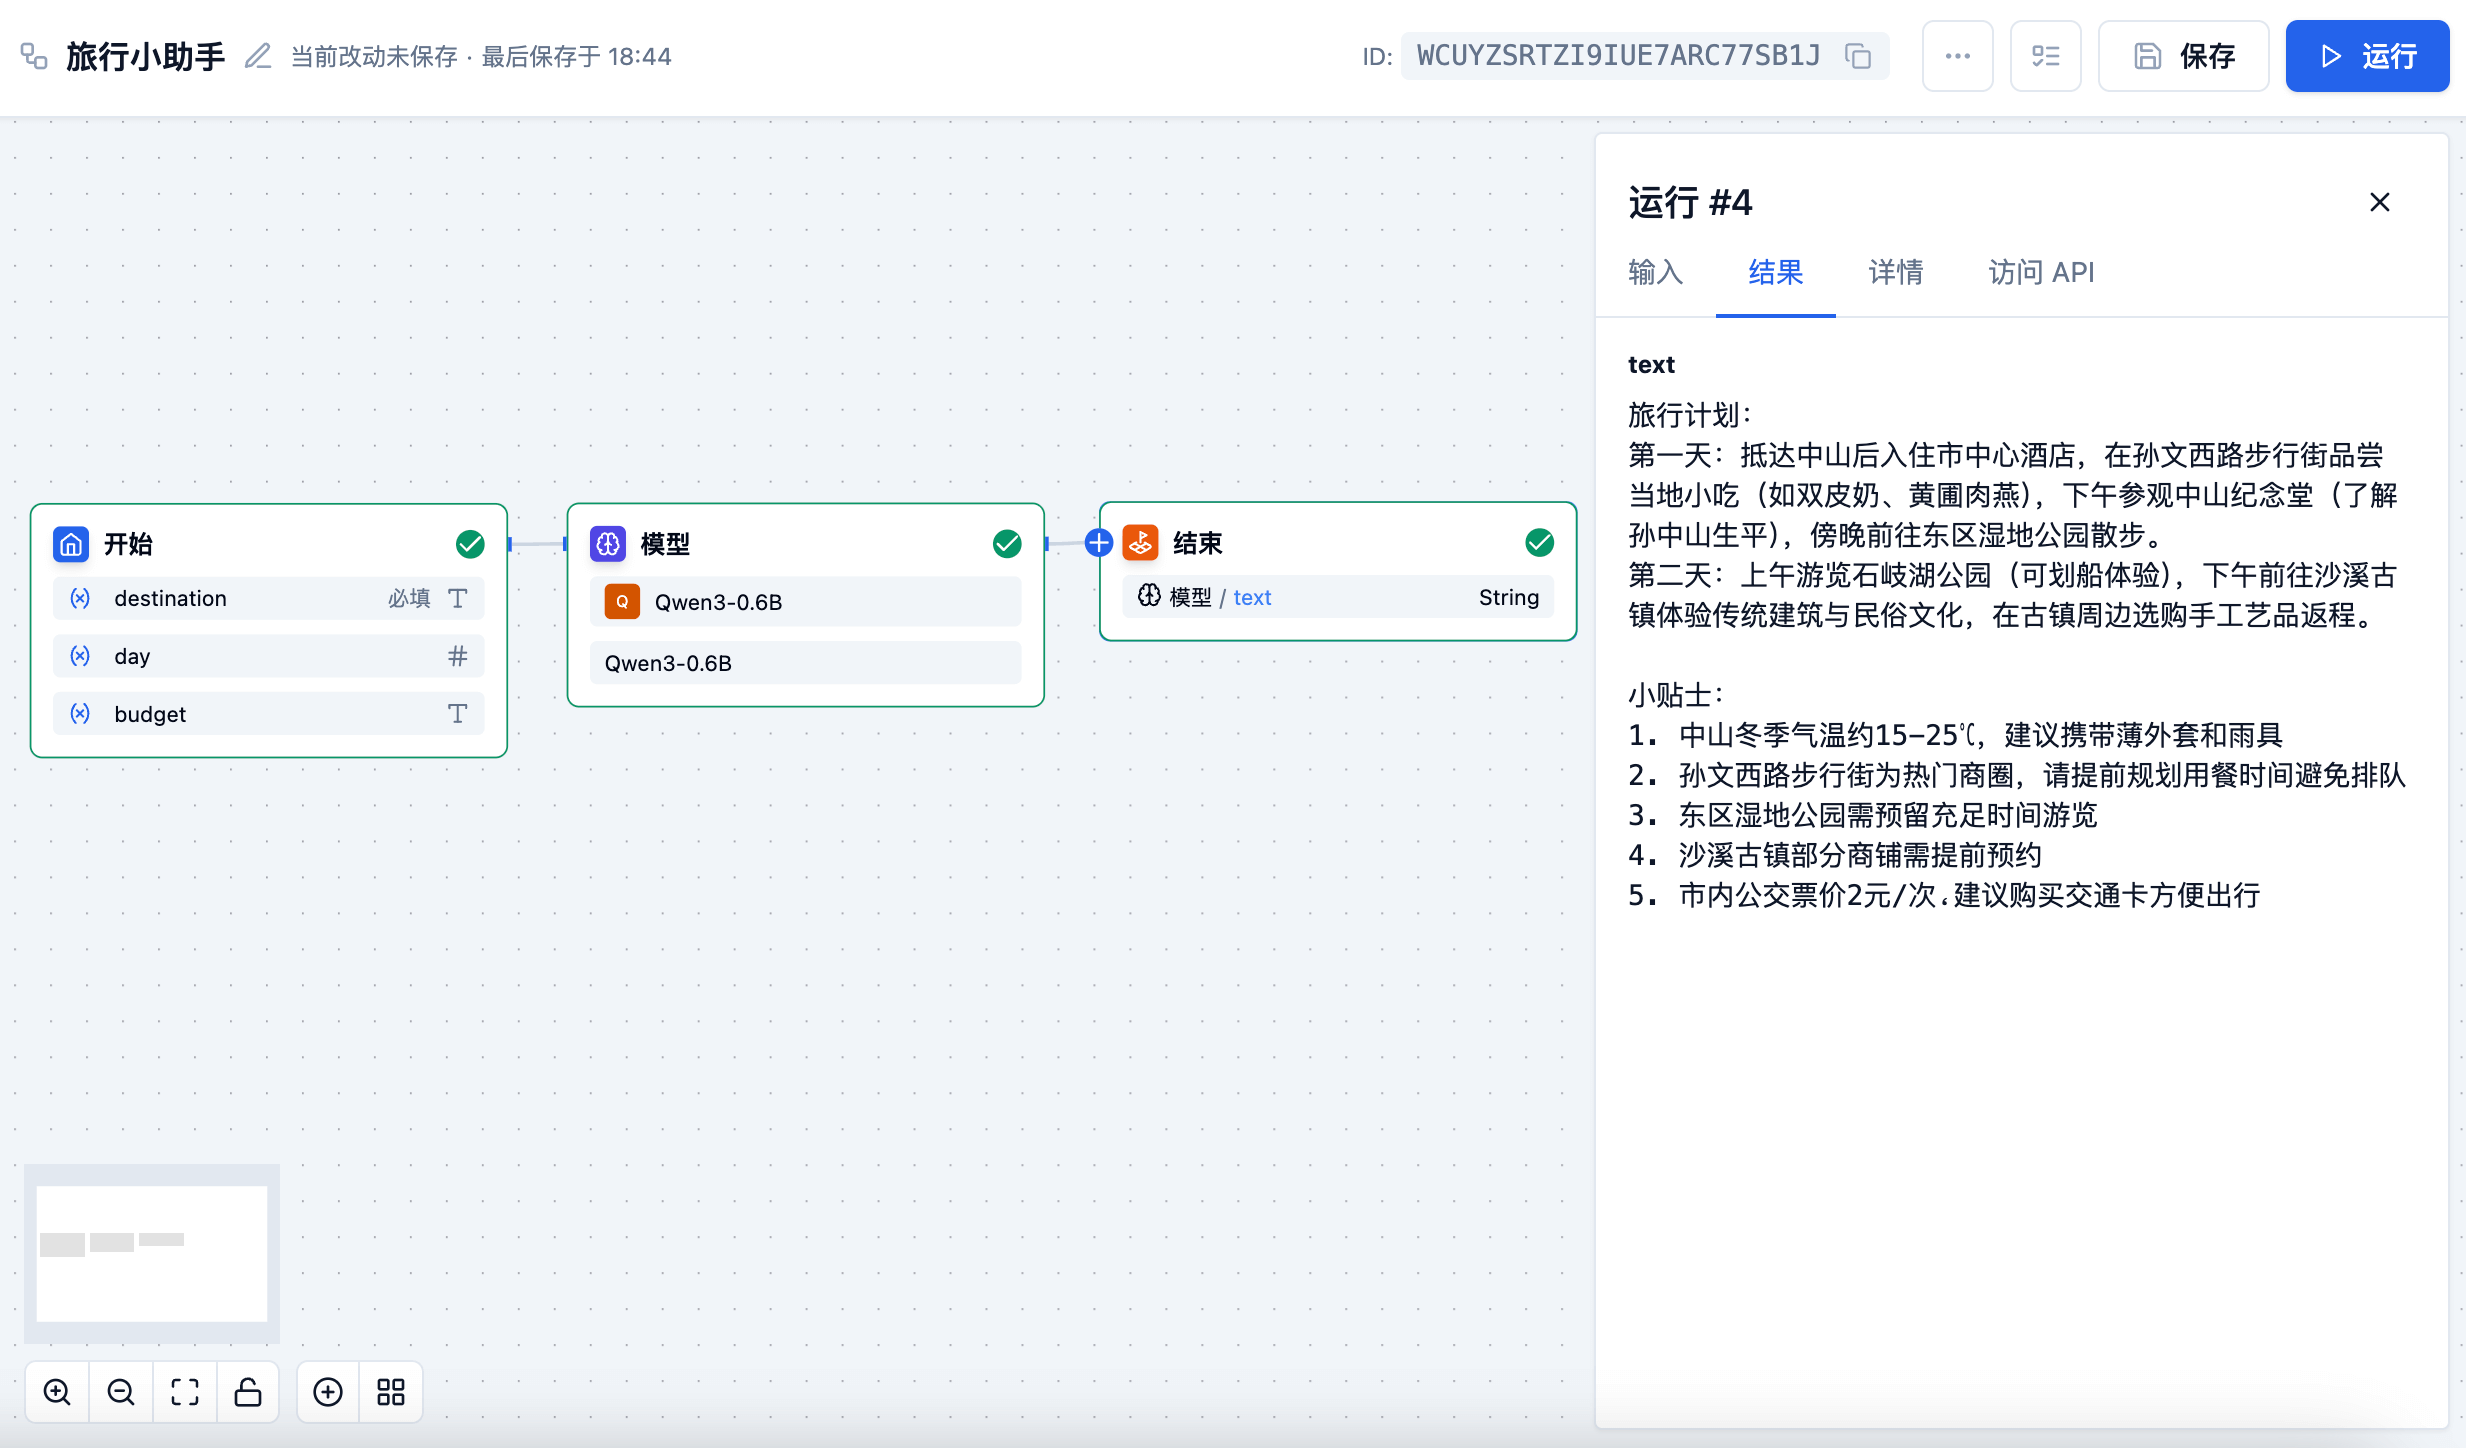Image resolution: width=2466 pixels, height=1448 pixels.
Task: Lock the canvas with the padlock icon
Action: coord(247,1391)
